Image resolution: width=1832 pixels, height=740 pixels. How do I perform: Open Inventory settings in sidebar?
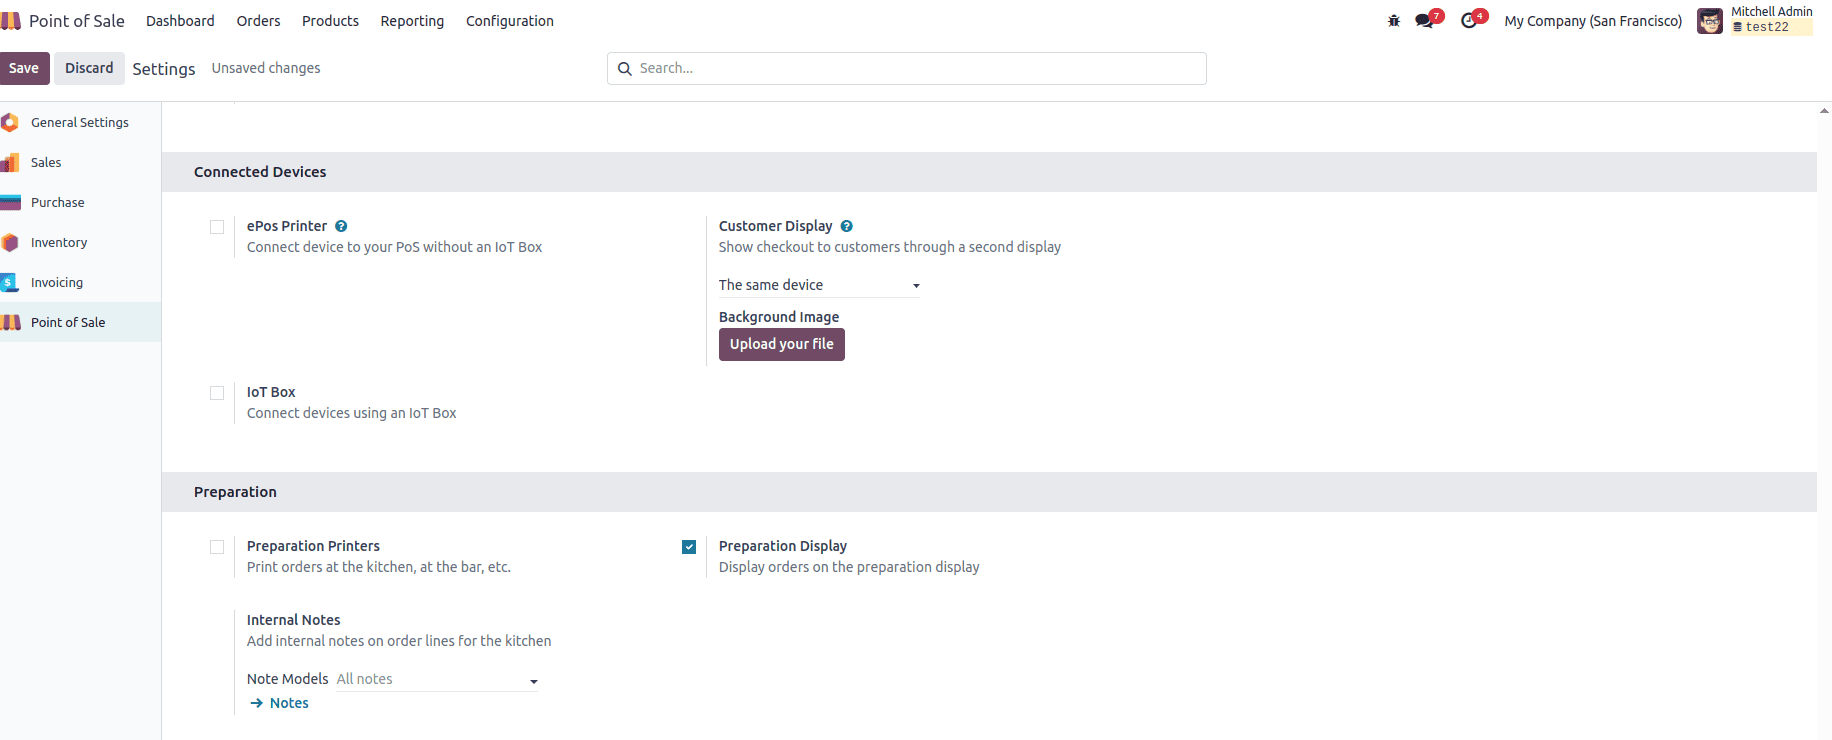coord(59,243)
